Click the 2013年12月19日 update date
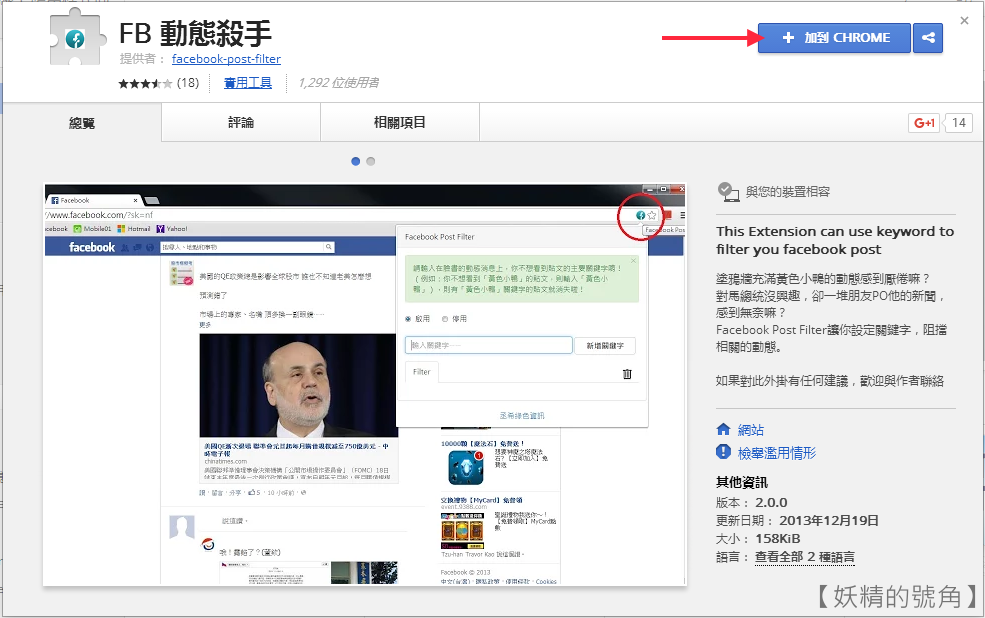The image size is (985, 618). point(829,521)
